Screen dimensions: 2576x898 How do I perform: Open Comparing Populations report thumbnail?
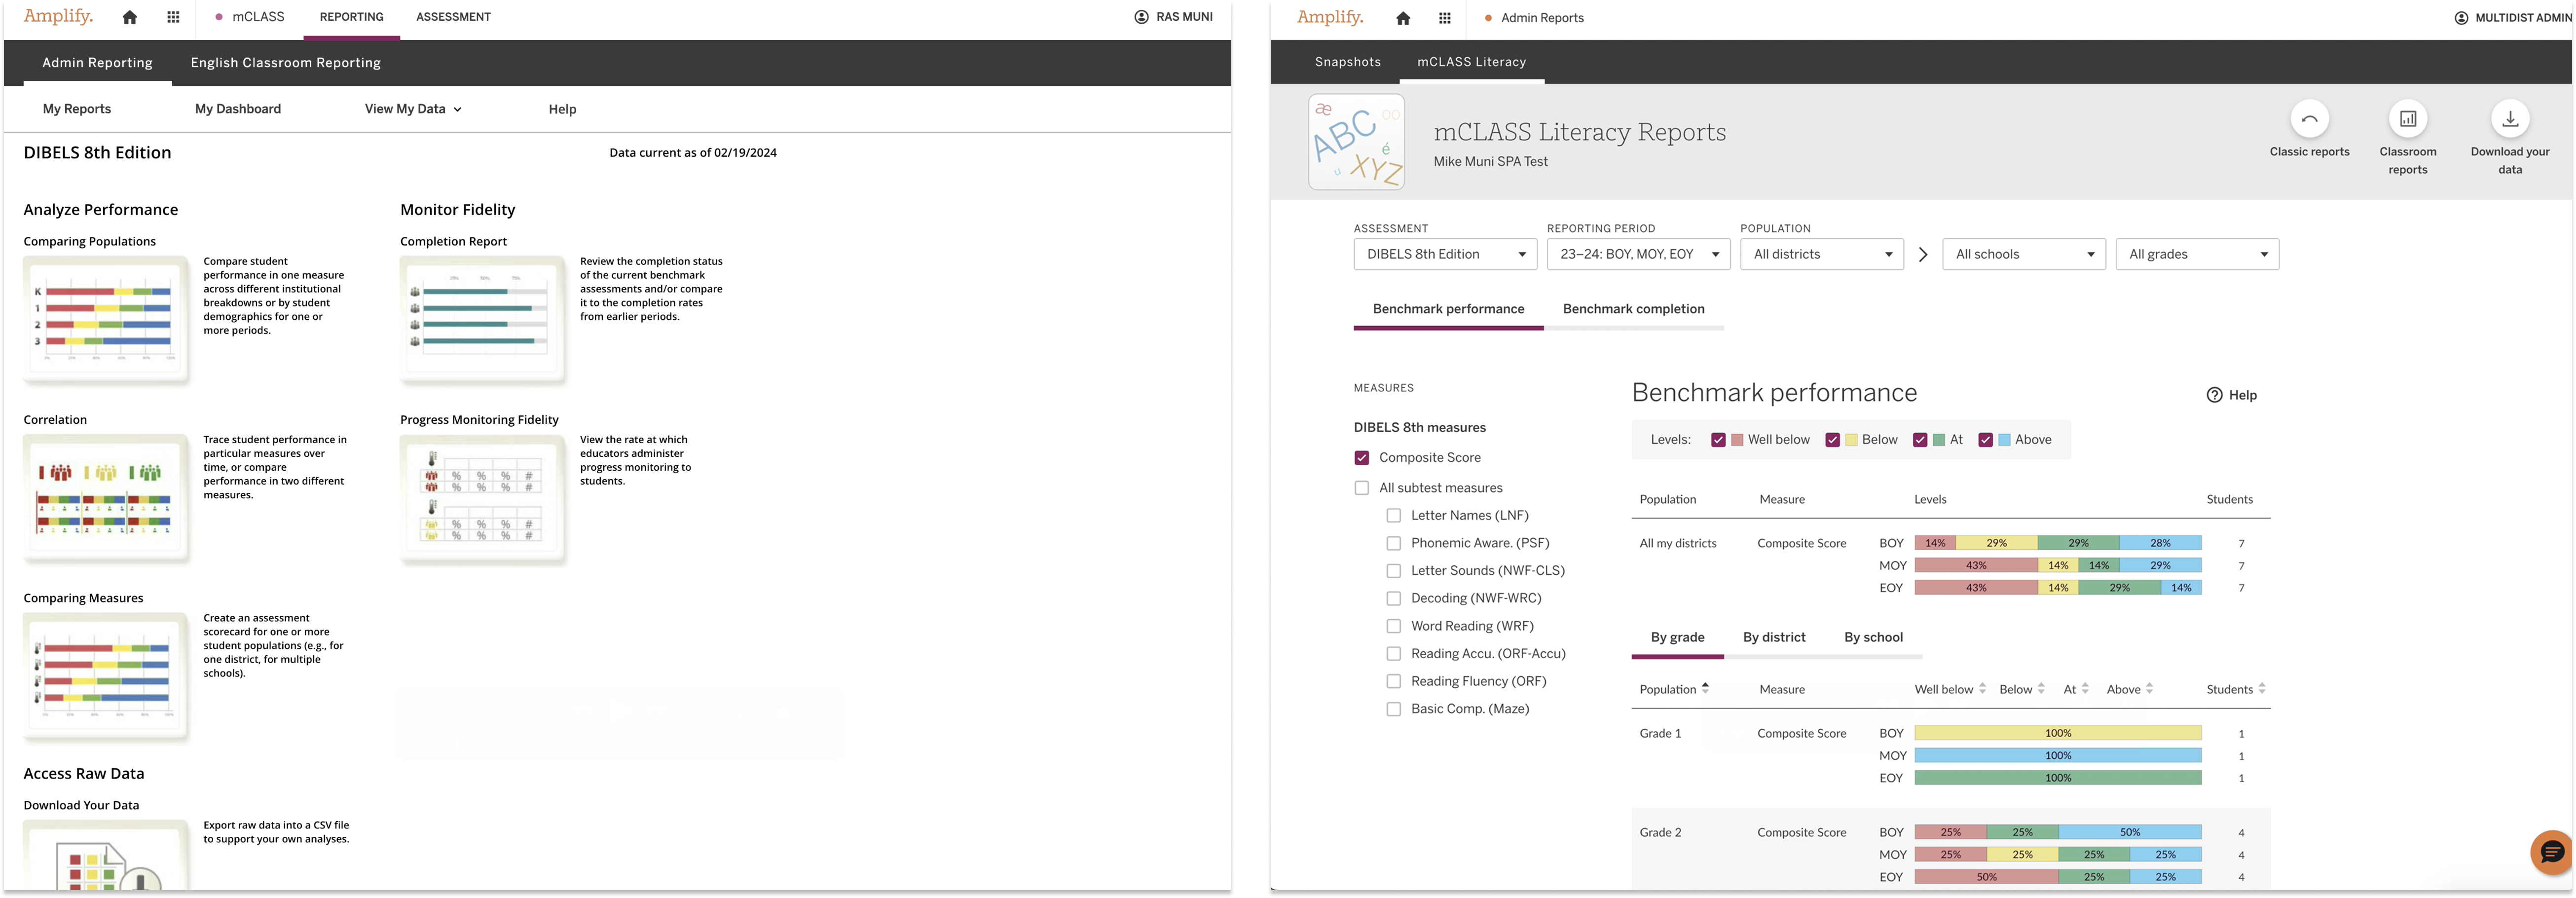106,319
